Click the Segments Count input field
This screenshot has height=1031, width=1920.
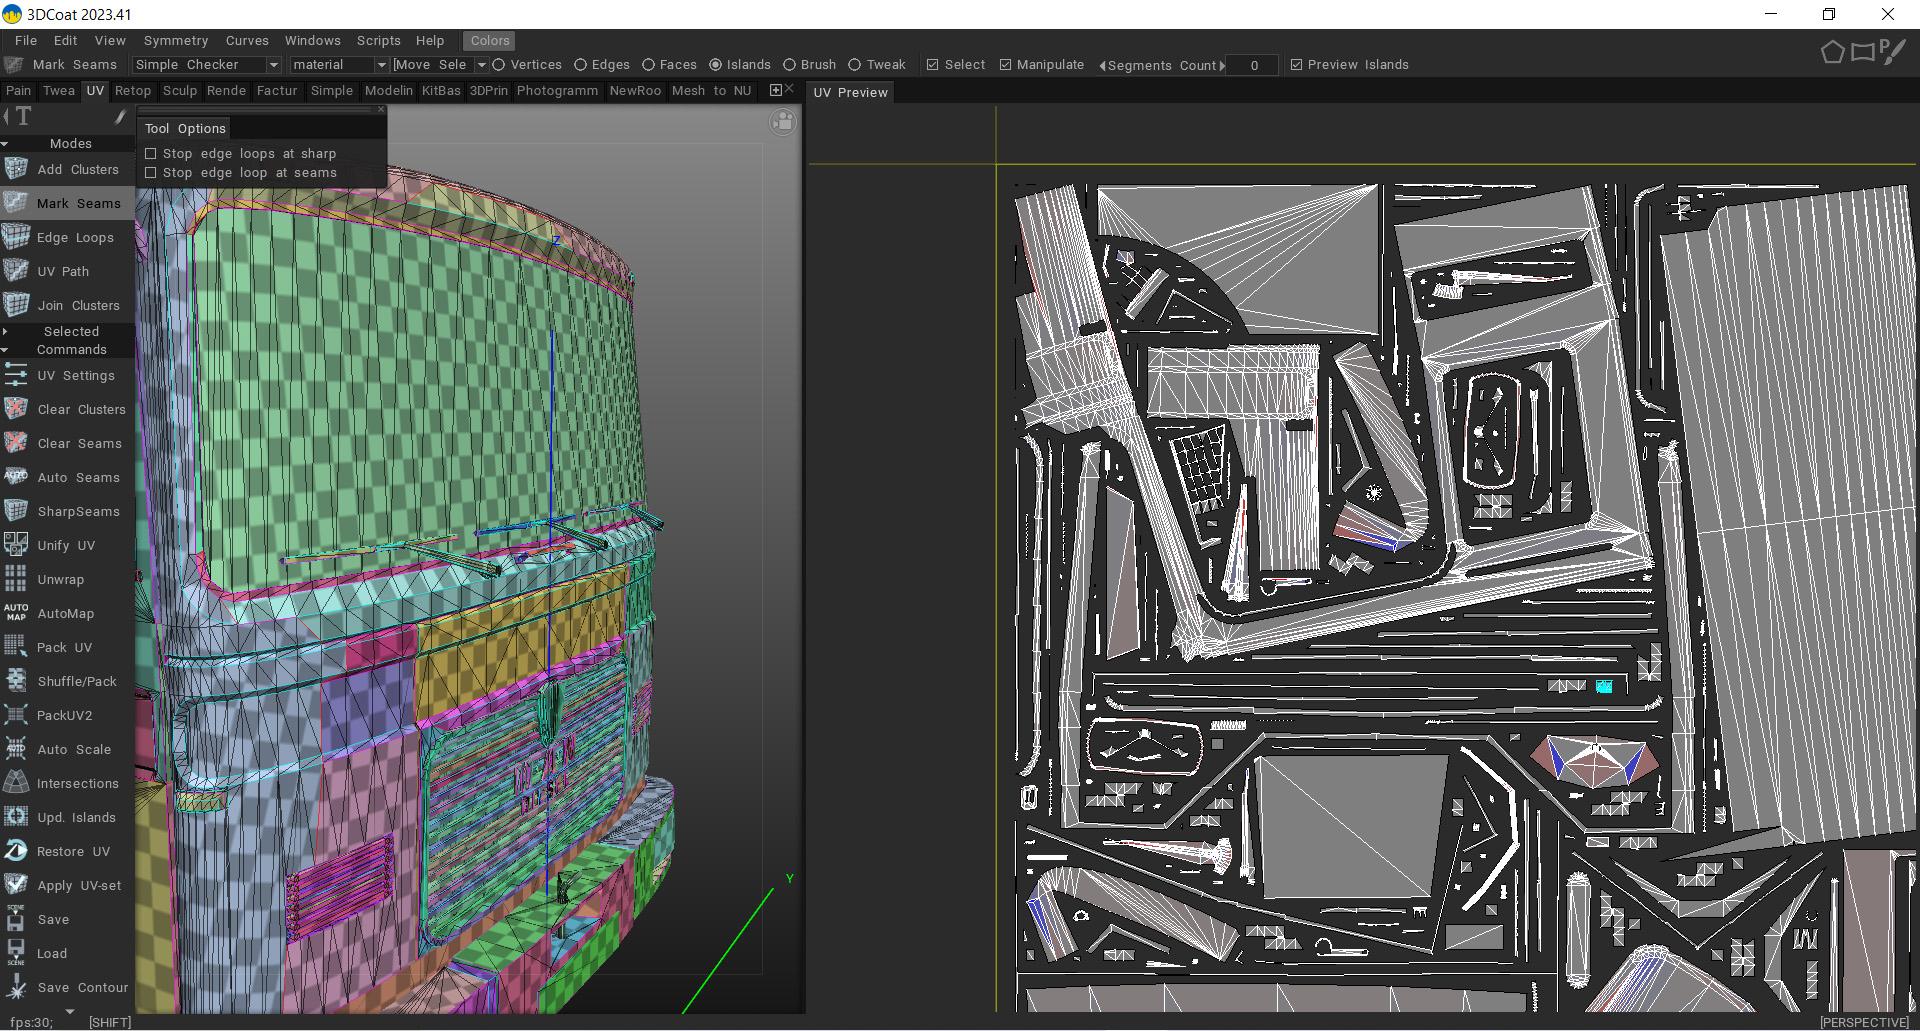click(1253, 65)
